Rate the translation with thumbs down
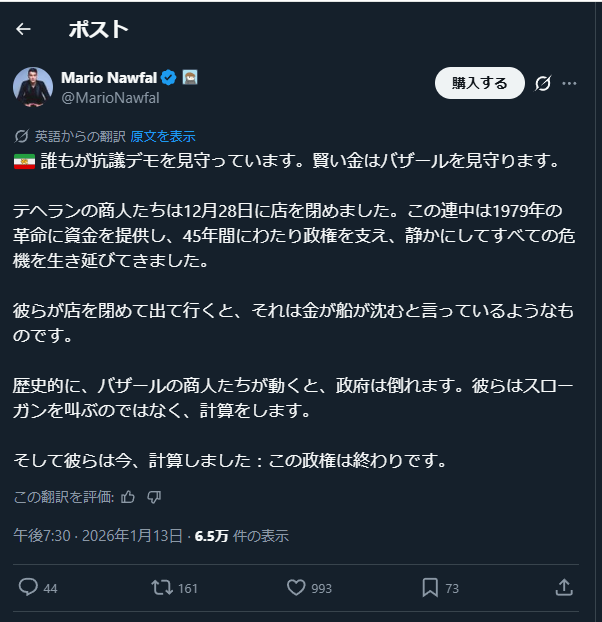 (x=154, y=497)
